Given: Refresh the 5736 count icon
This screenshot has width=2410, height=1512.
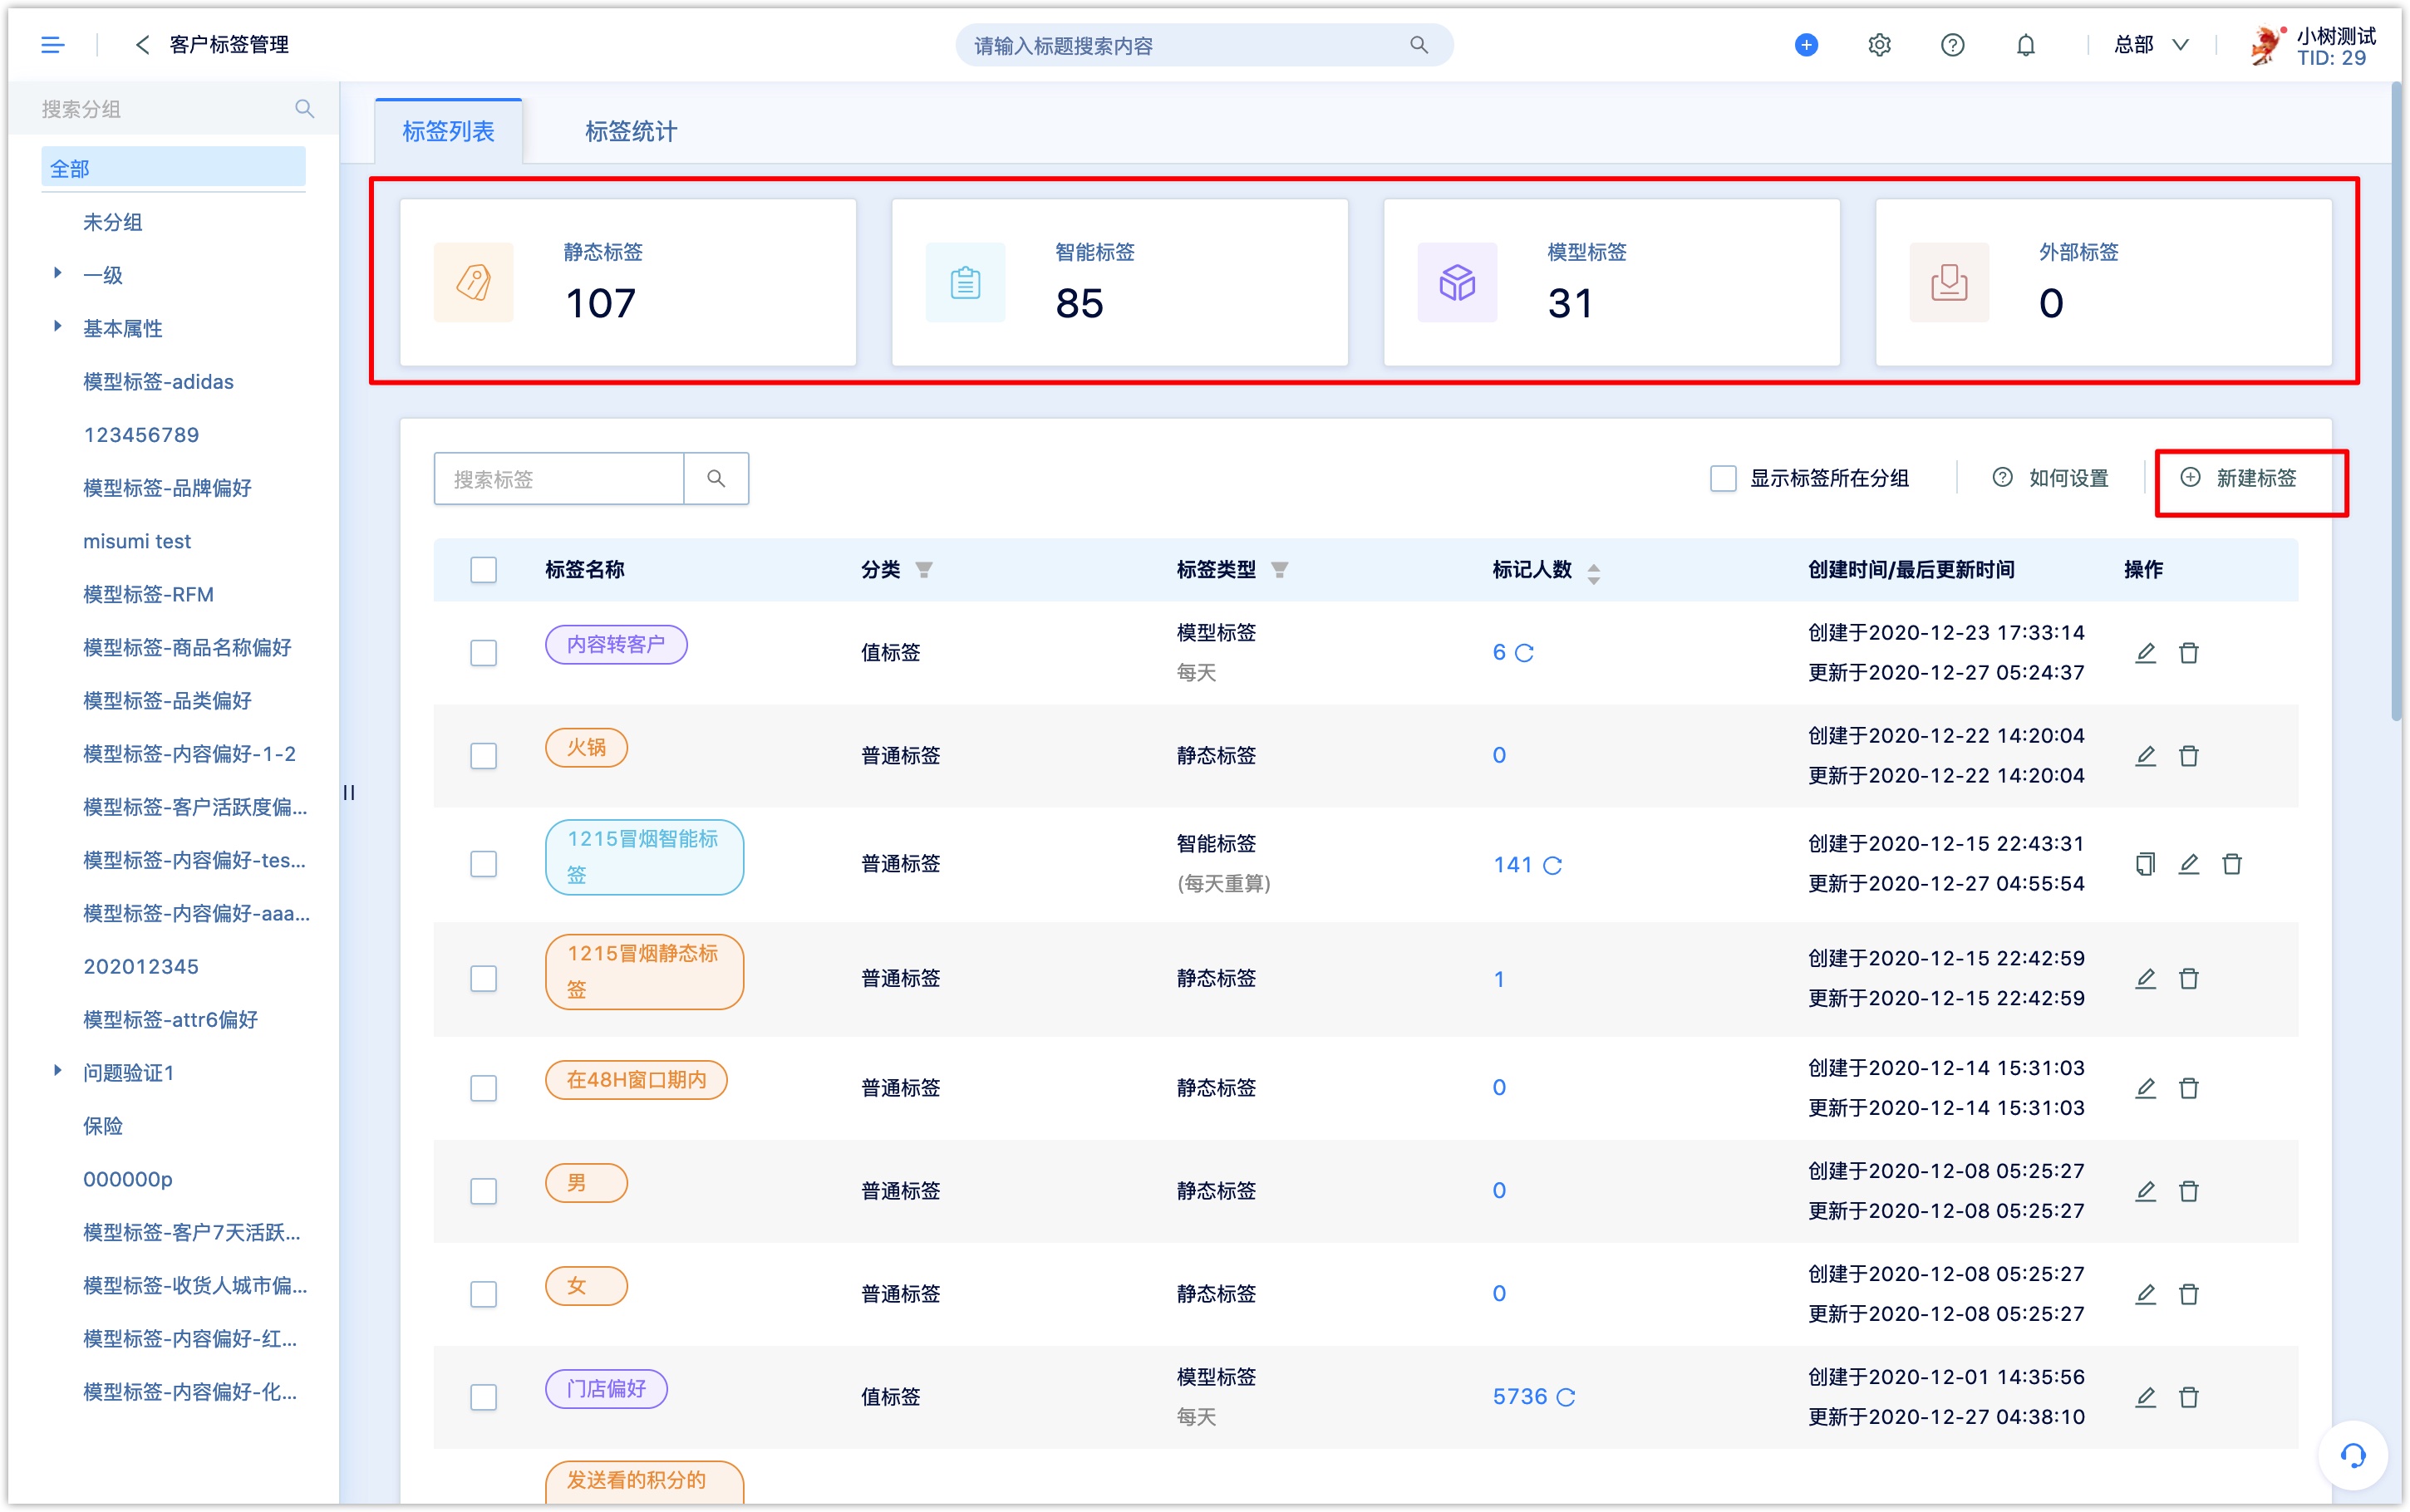Looking at the screenshot, I should coord(1566,1397).
